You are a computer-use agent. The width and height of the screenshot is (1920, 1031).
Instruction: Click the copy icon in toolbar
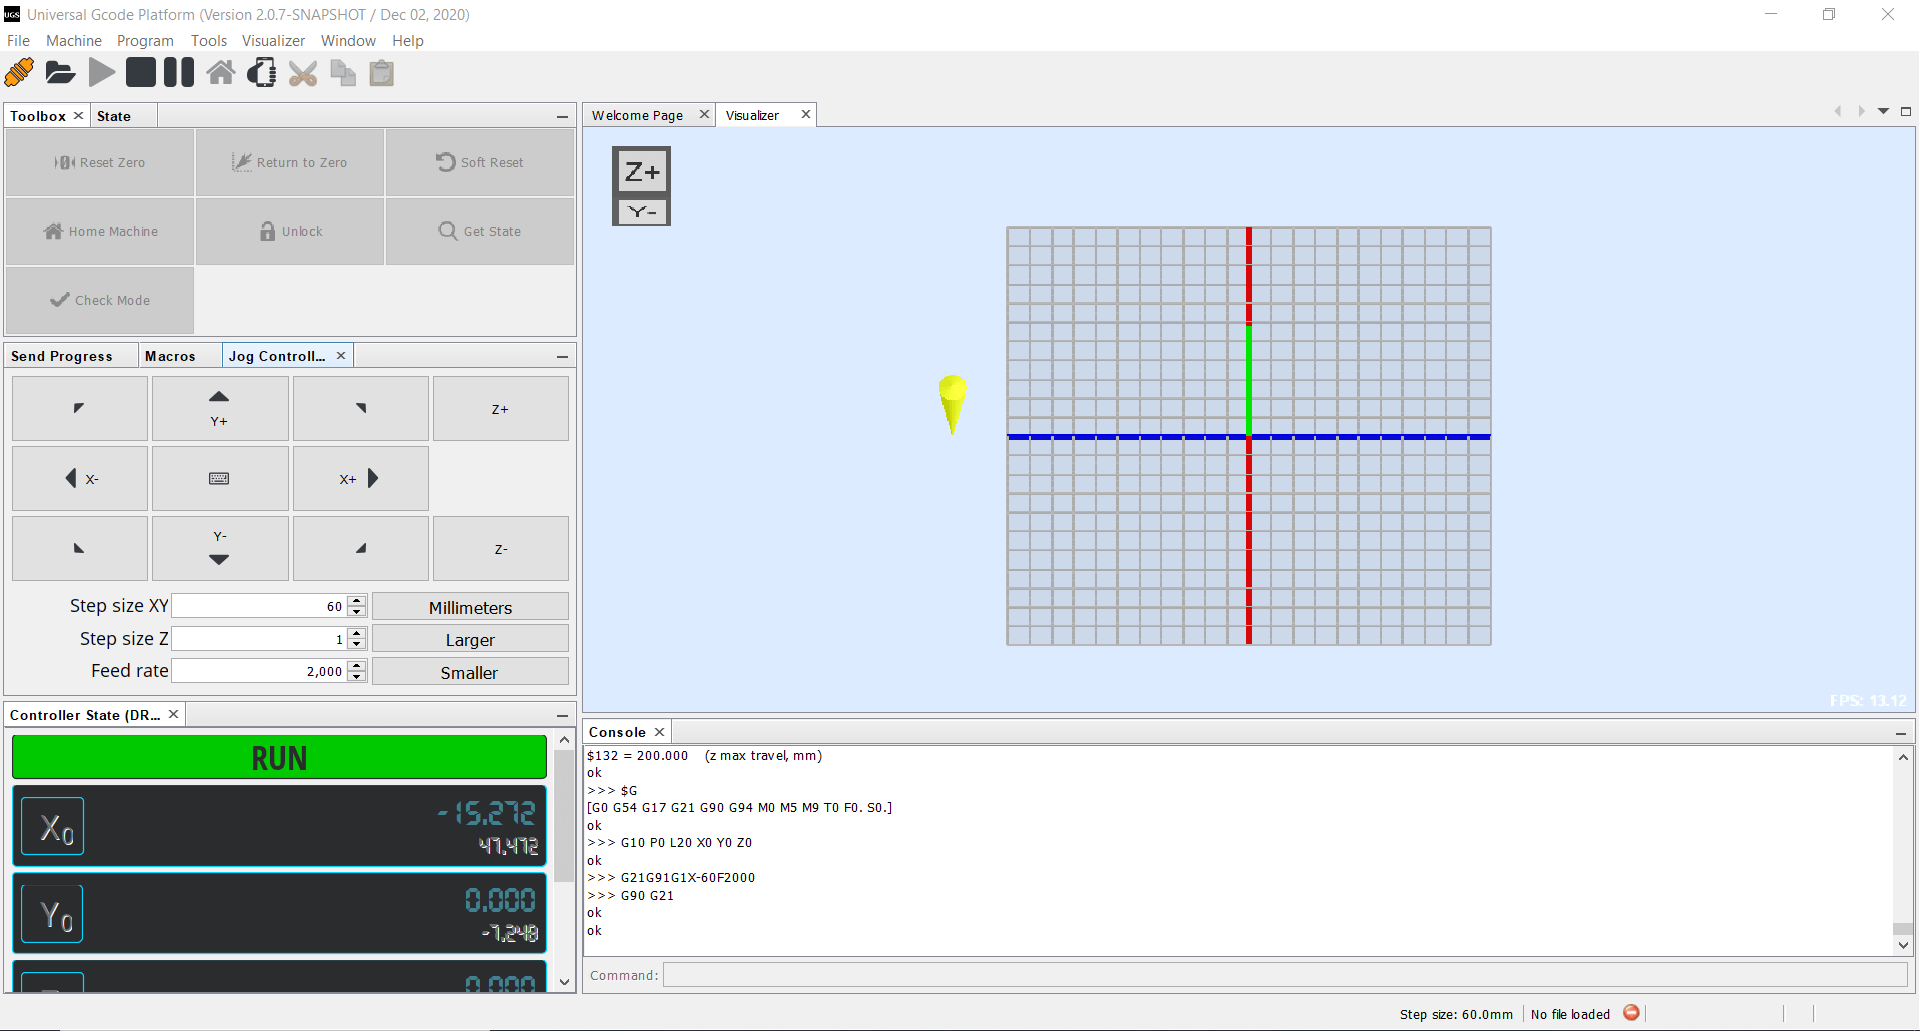pyautogui.click(x=343, y=74)
